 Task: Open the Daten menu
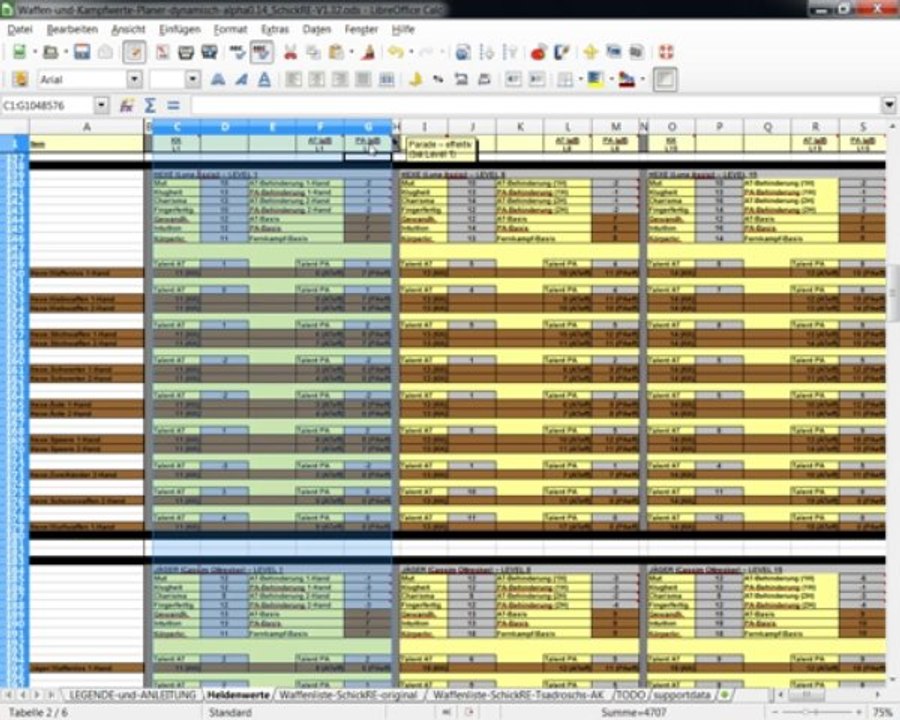click(x=317, y=29)
